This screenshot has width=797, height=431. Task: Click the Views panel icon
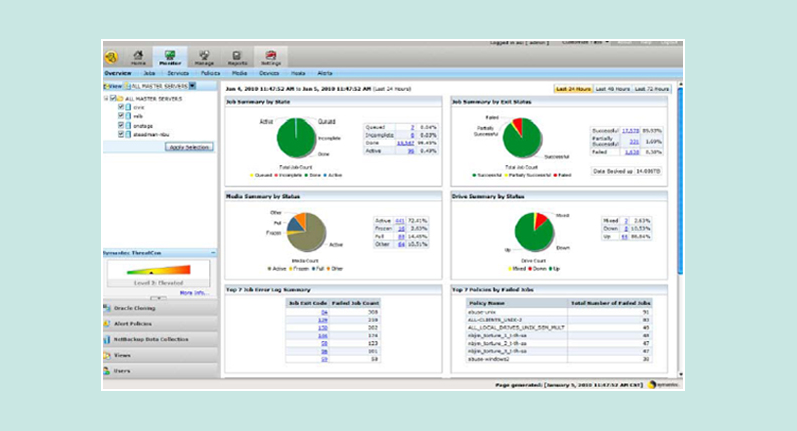pos(107,355)
